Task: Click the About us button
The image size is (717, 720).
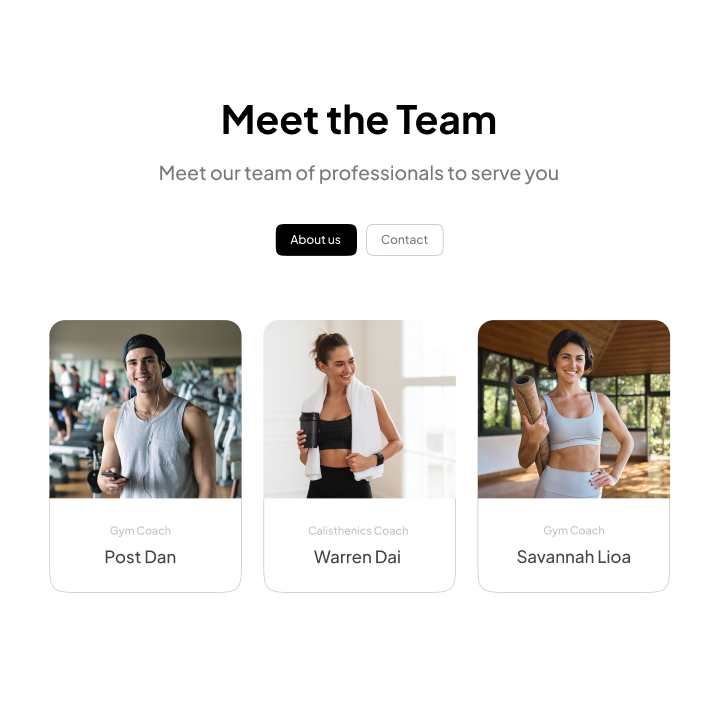Action: [316, 240]
